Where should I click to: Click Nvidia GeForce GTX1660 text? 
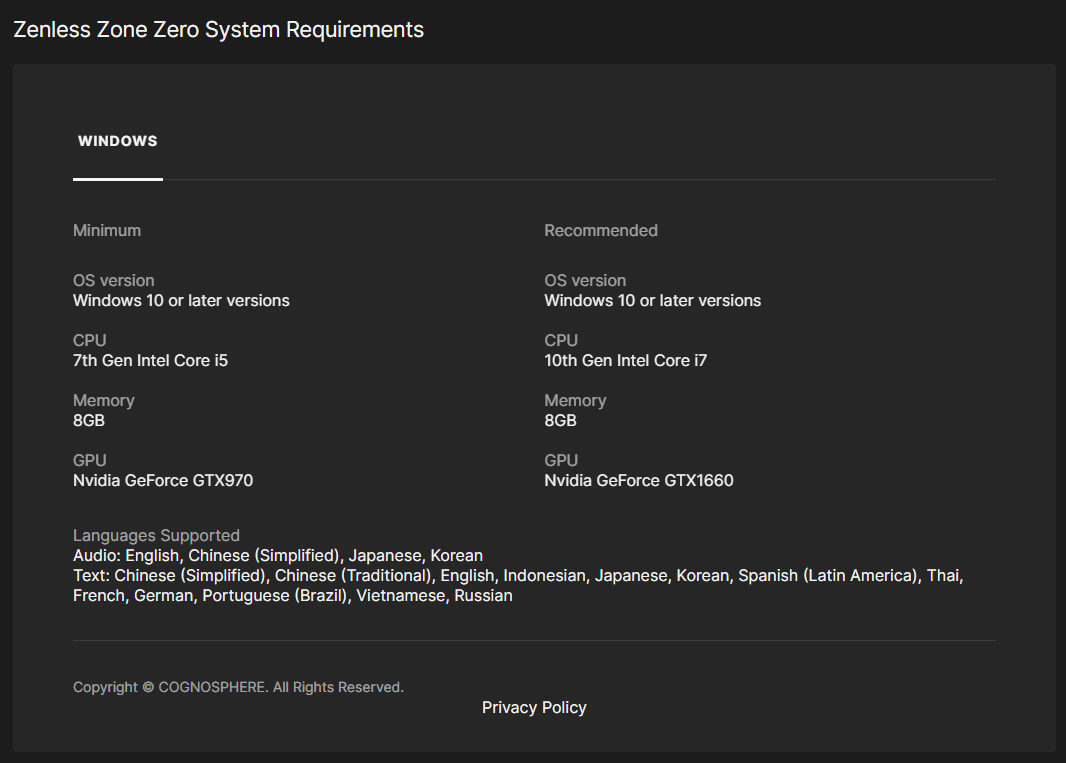point(639,480)
